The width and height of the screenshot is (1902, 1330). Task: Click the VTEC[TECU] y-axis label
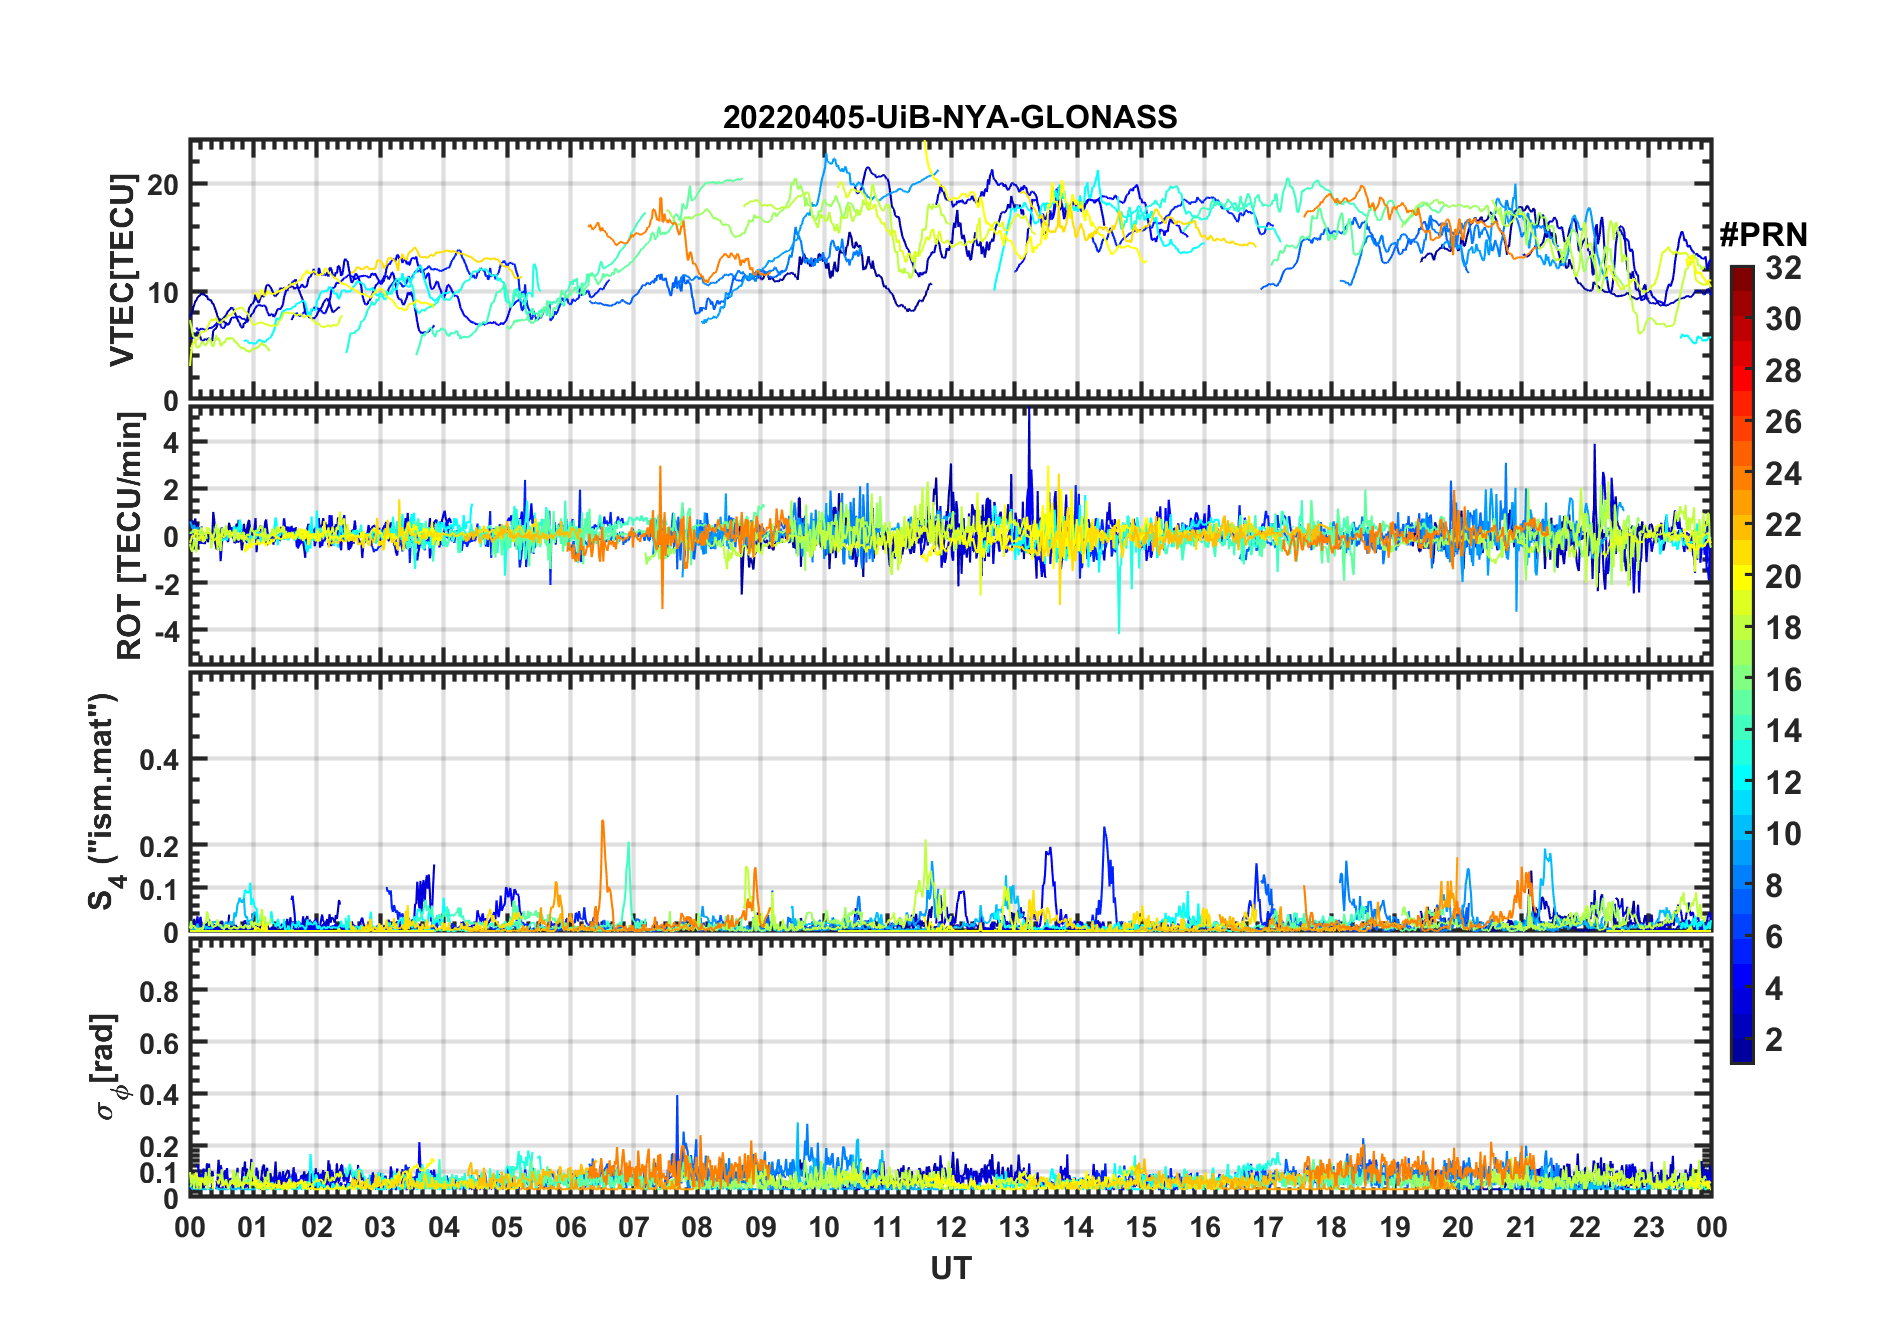122,270
